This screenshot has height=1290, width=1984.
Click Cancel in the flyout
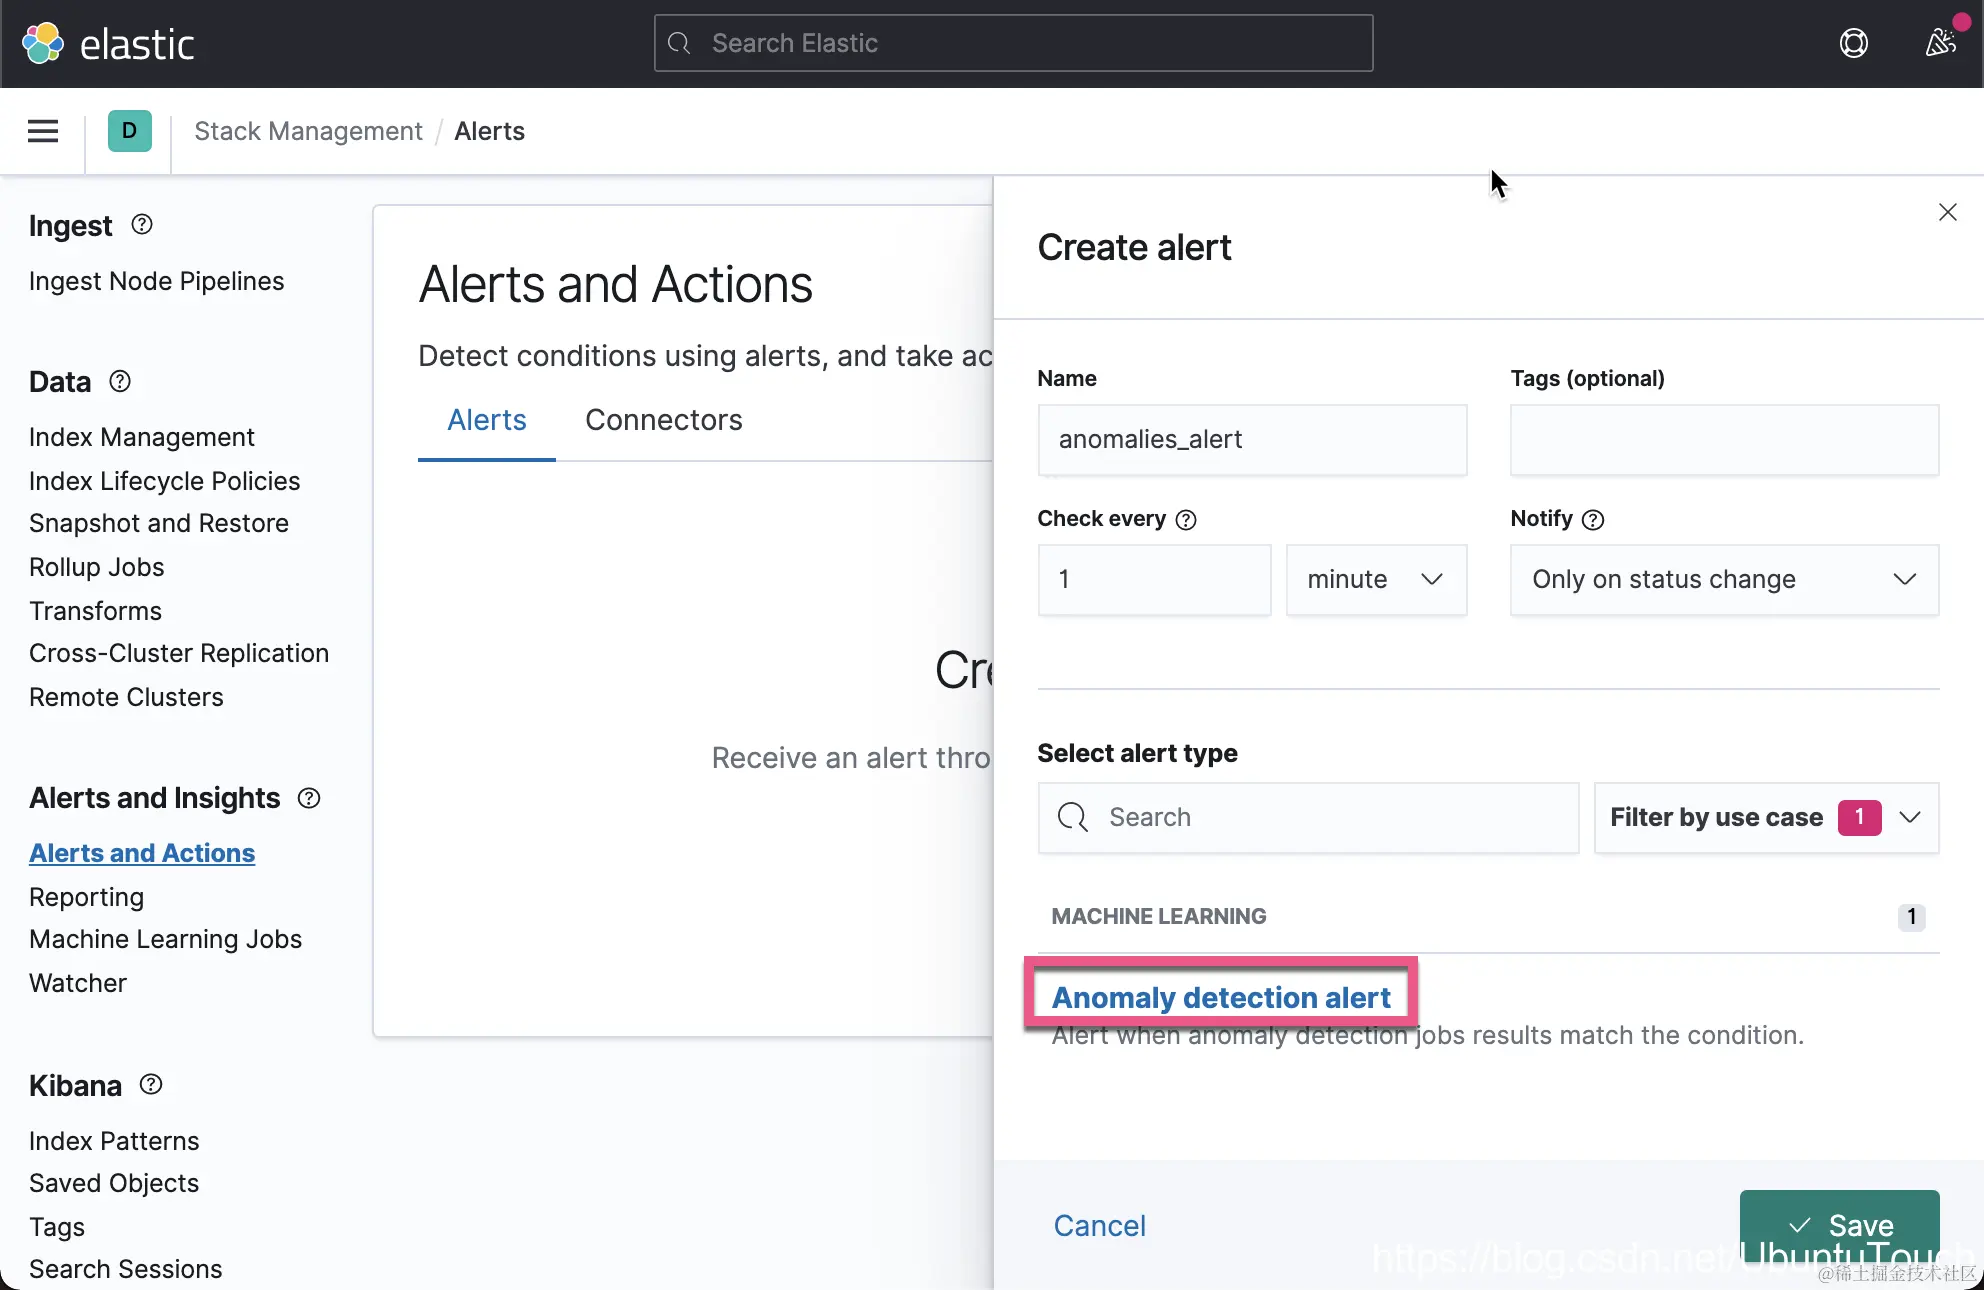coord(1099,1225)
